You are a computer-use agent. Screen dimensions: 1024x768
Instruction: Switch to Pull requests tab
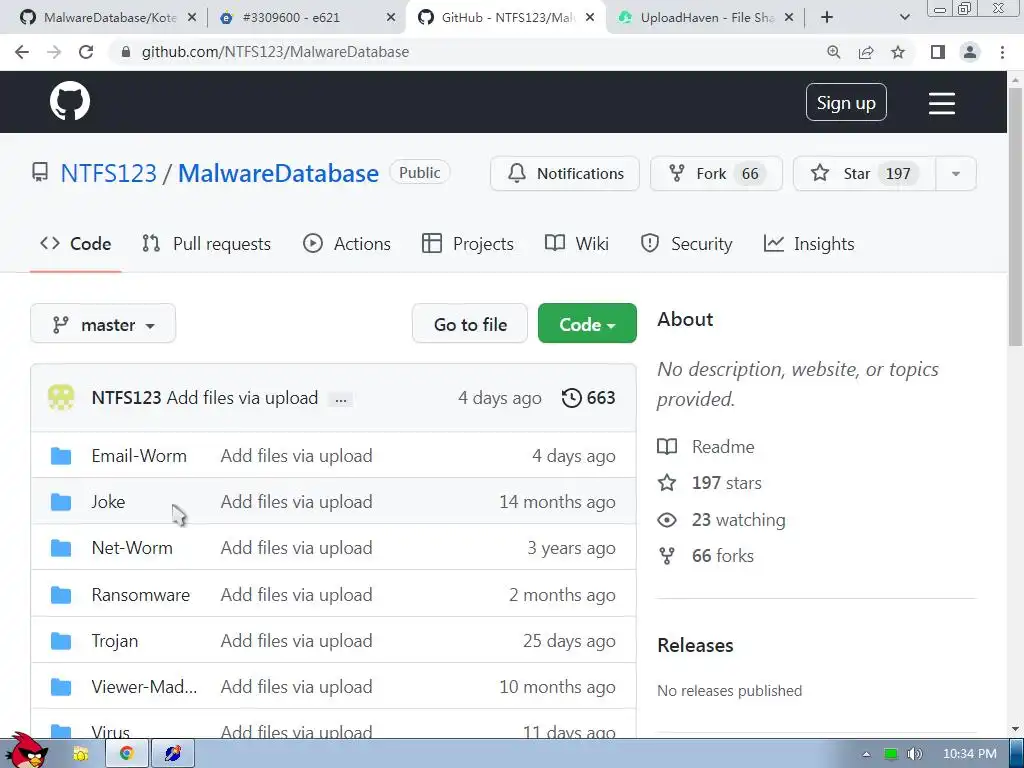coord(206,244)
